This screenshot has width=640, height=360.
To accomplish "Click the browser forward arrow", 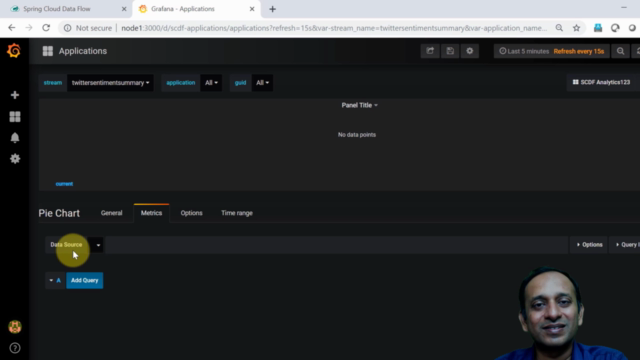I will click(29, 28).
